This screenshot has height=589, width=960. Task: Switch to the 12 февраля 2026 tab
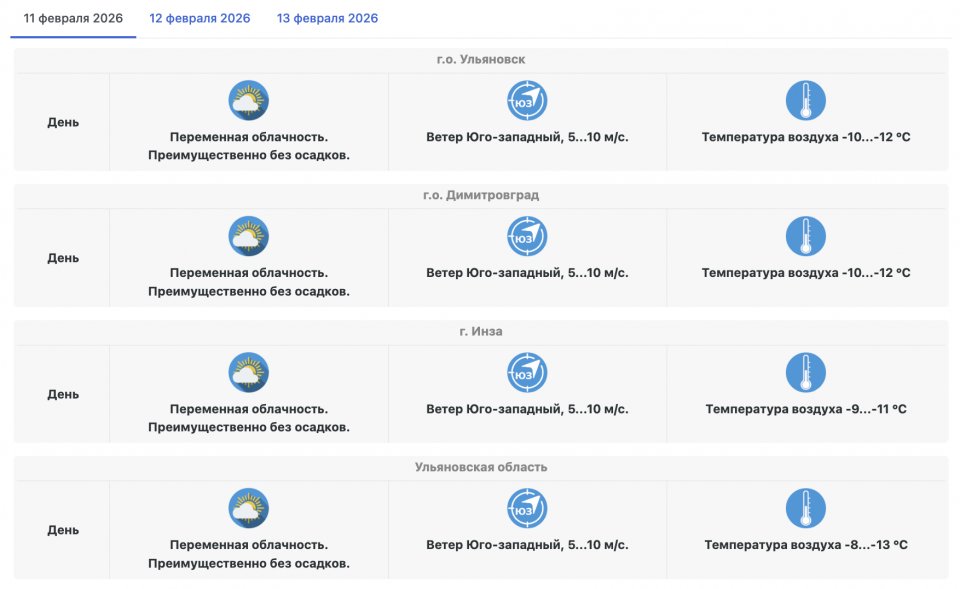coord(200,19)
